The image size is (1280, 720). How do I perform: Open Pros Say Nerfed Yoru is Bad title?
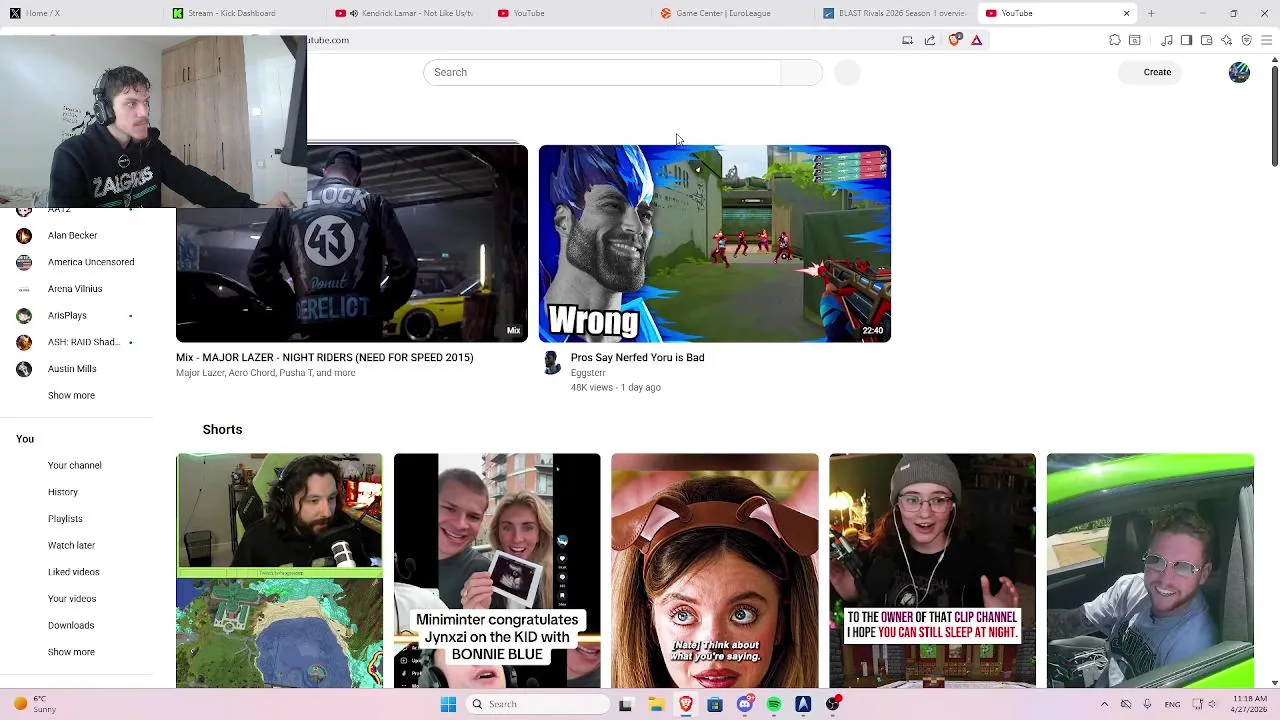coord(637,357)
